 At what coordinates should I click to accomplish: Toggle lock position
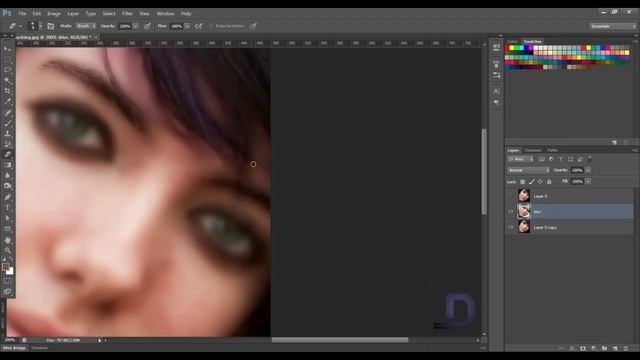pos(540,182)
